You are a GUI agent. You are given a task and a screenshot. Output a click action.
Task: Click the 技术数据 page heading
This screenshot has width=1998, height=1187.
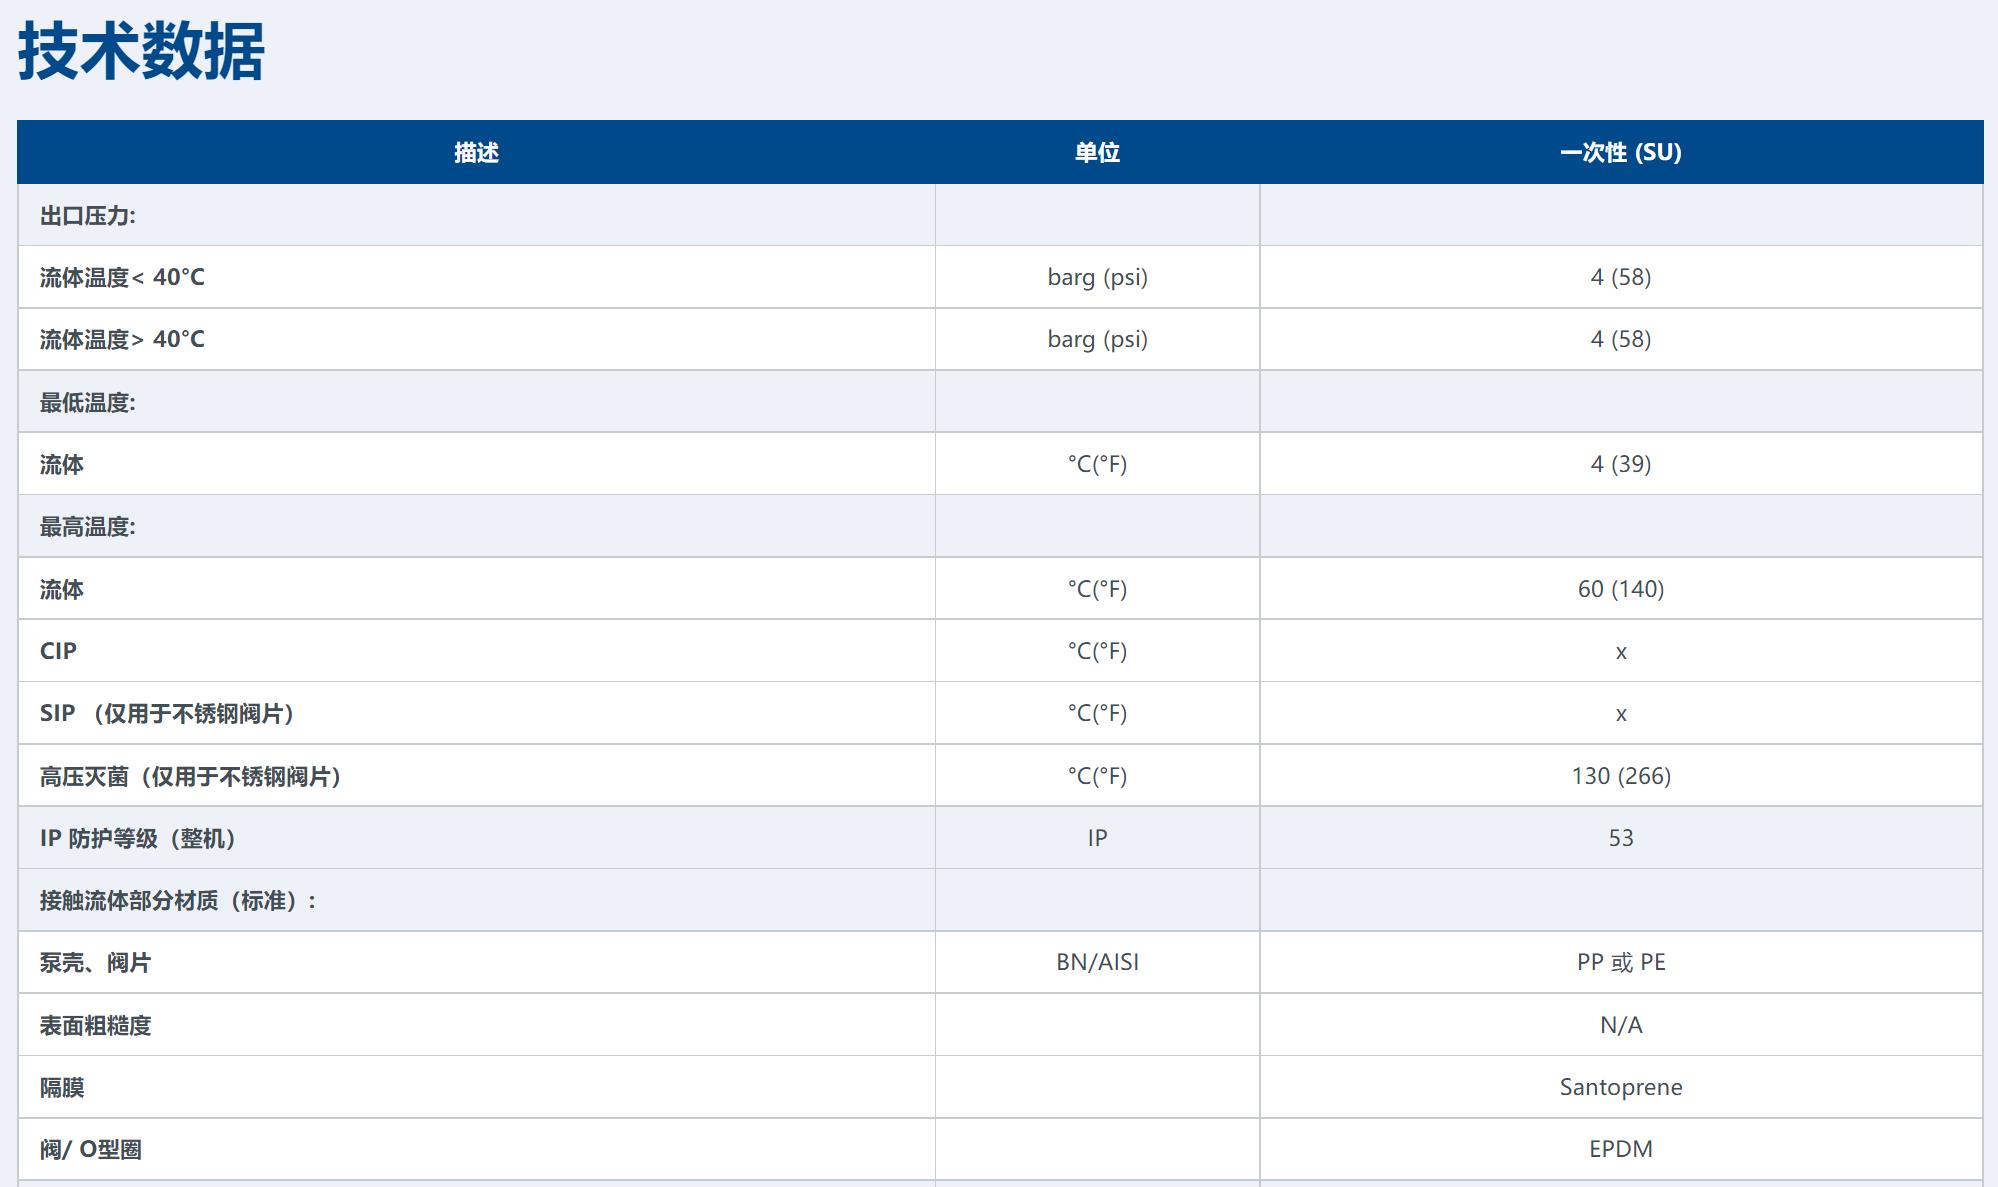click(x=141, y=52)
